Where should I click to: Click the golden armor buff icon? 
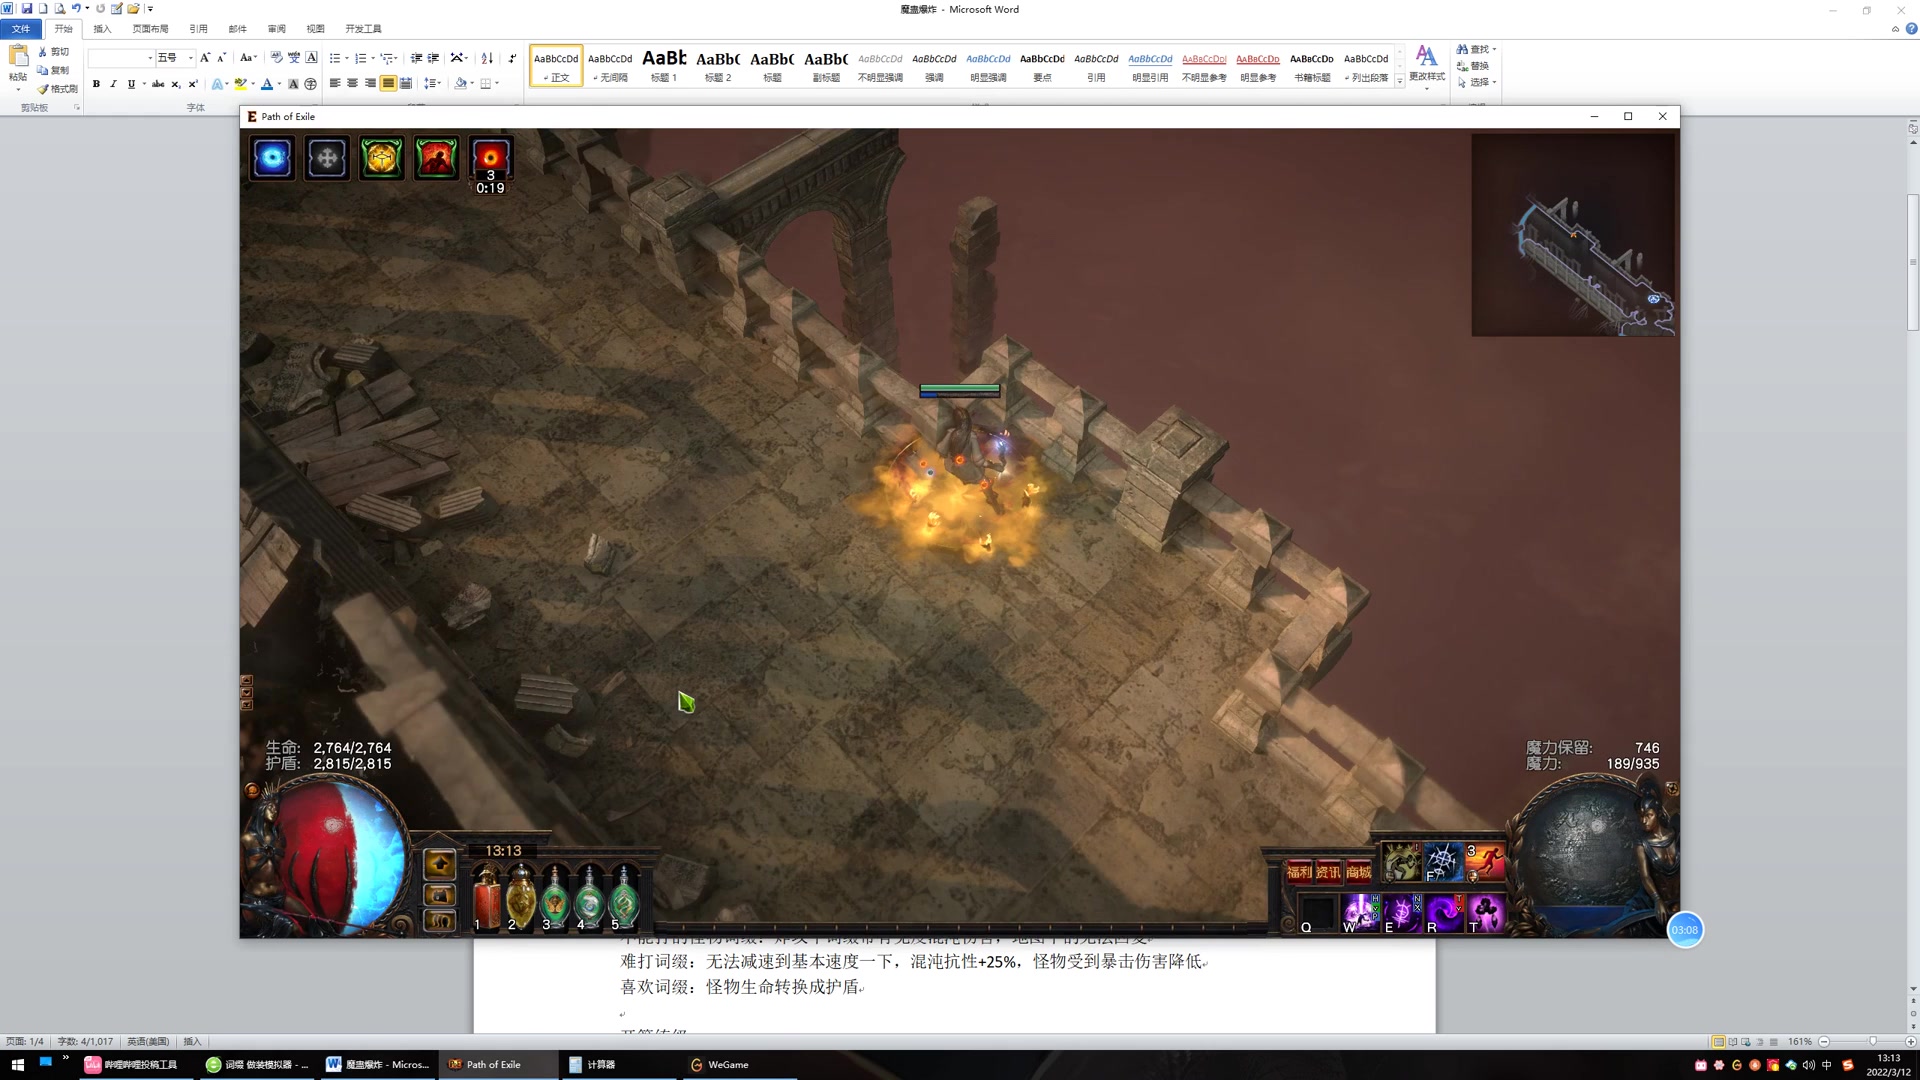[x=382, y=158]
